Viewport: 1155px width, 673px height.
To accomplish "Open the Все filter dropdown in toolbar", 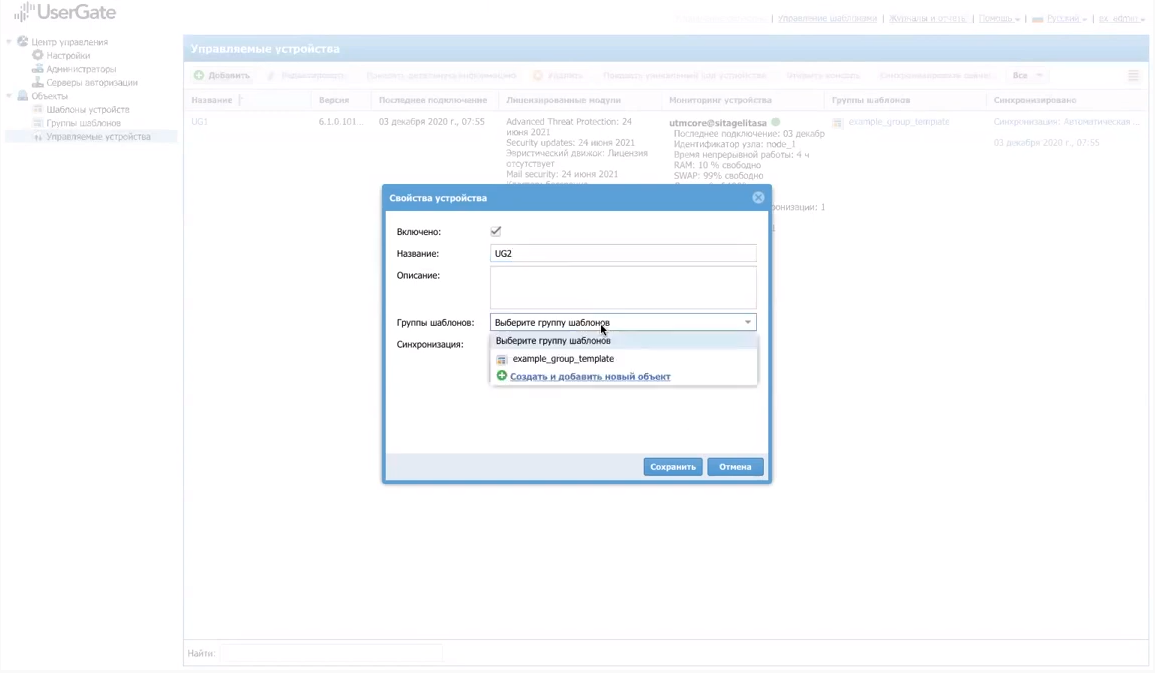I will coord(1028,75).
